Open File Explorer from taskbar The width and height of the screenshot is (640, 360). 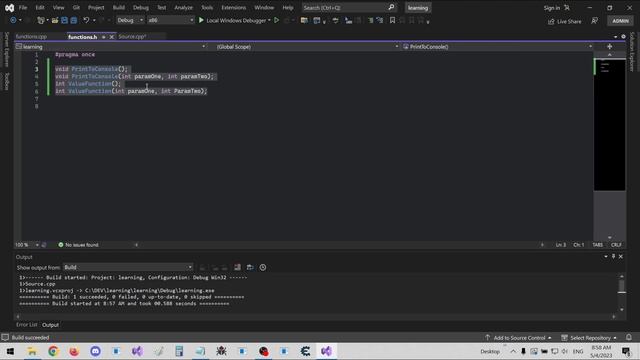coord(32,351)
